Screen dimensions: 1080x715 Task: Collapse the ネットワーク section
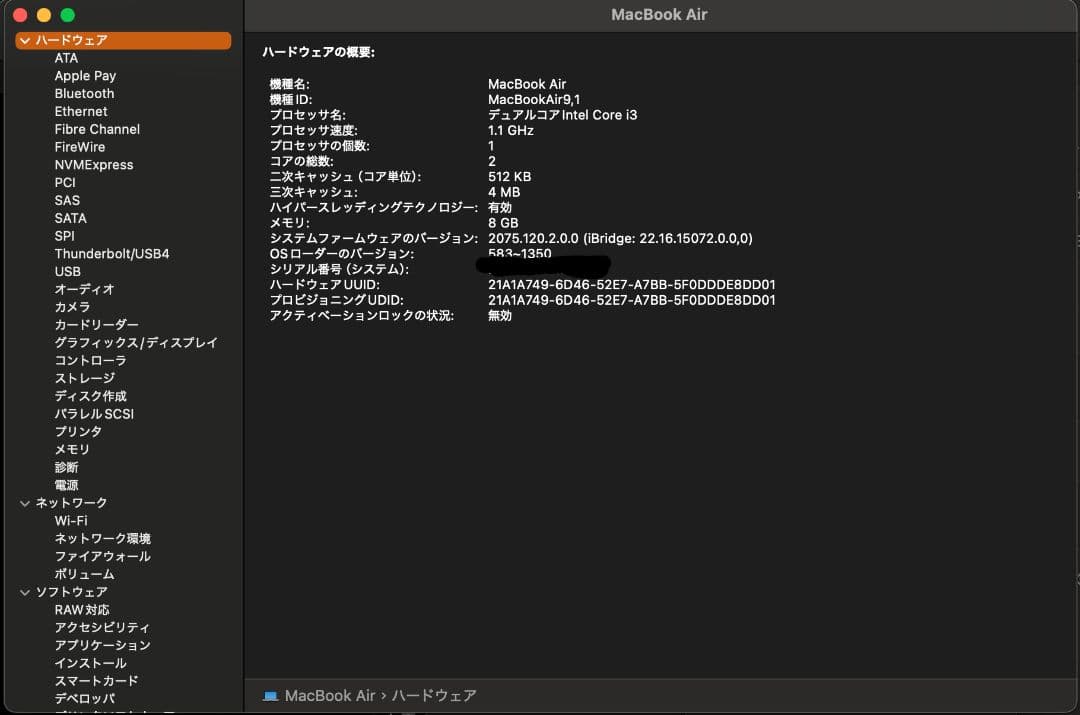click(25, 502)
